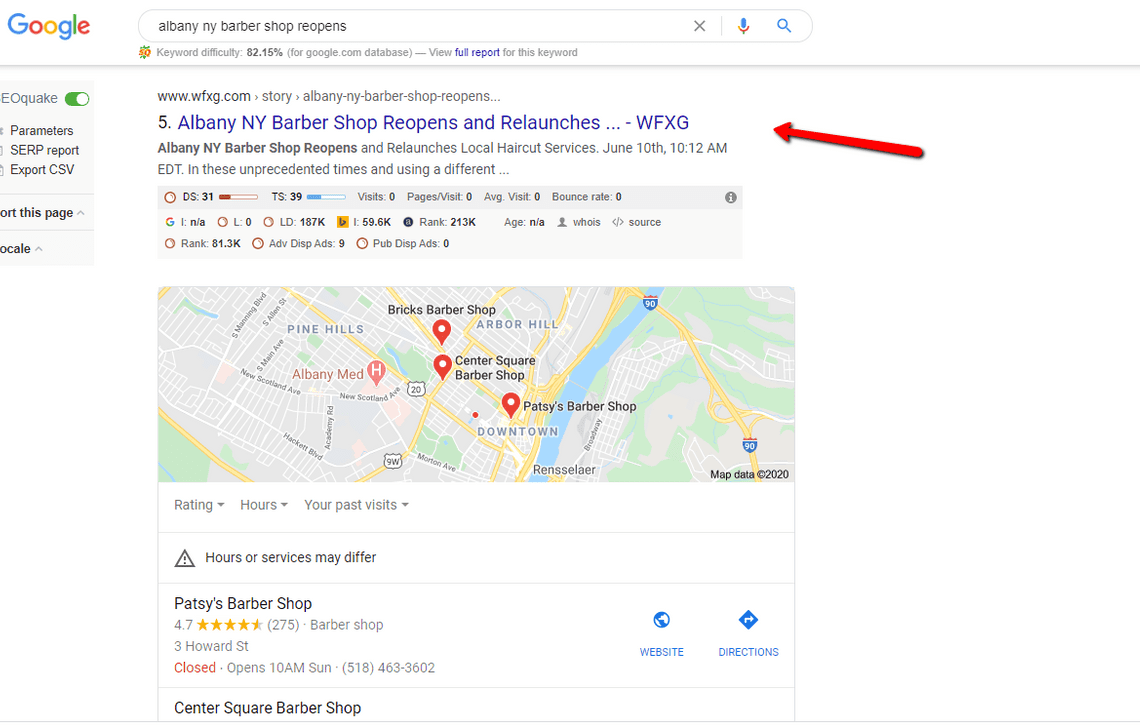Click the Pub Disp Ads icon

tap(362, 244)
